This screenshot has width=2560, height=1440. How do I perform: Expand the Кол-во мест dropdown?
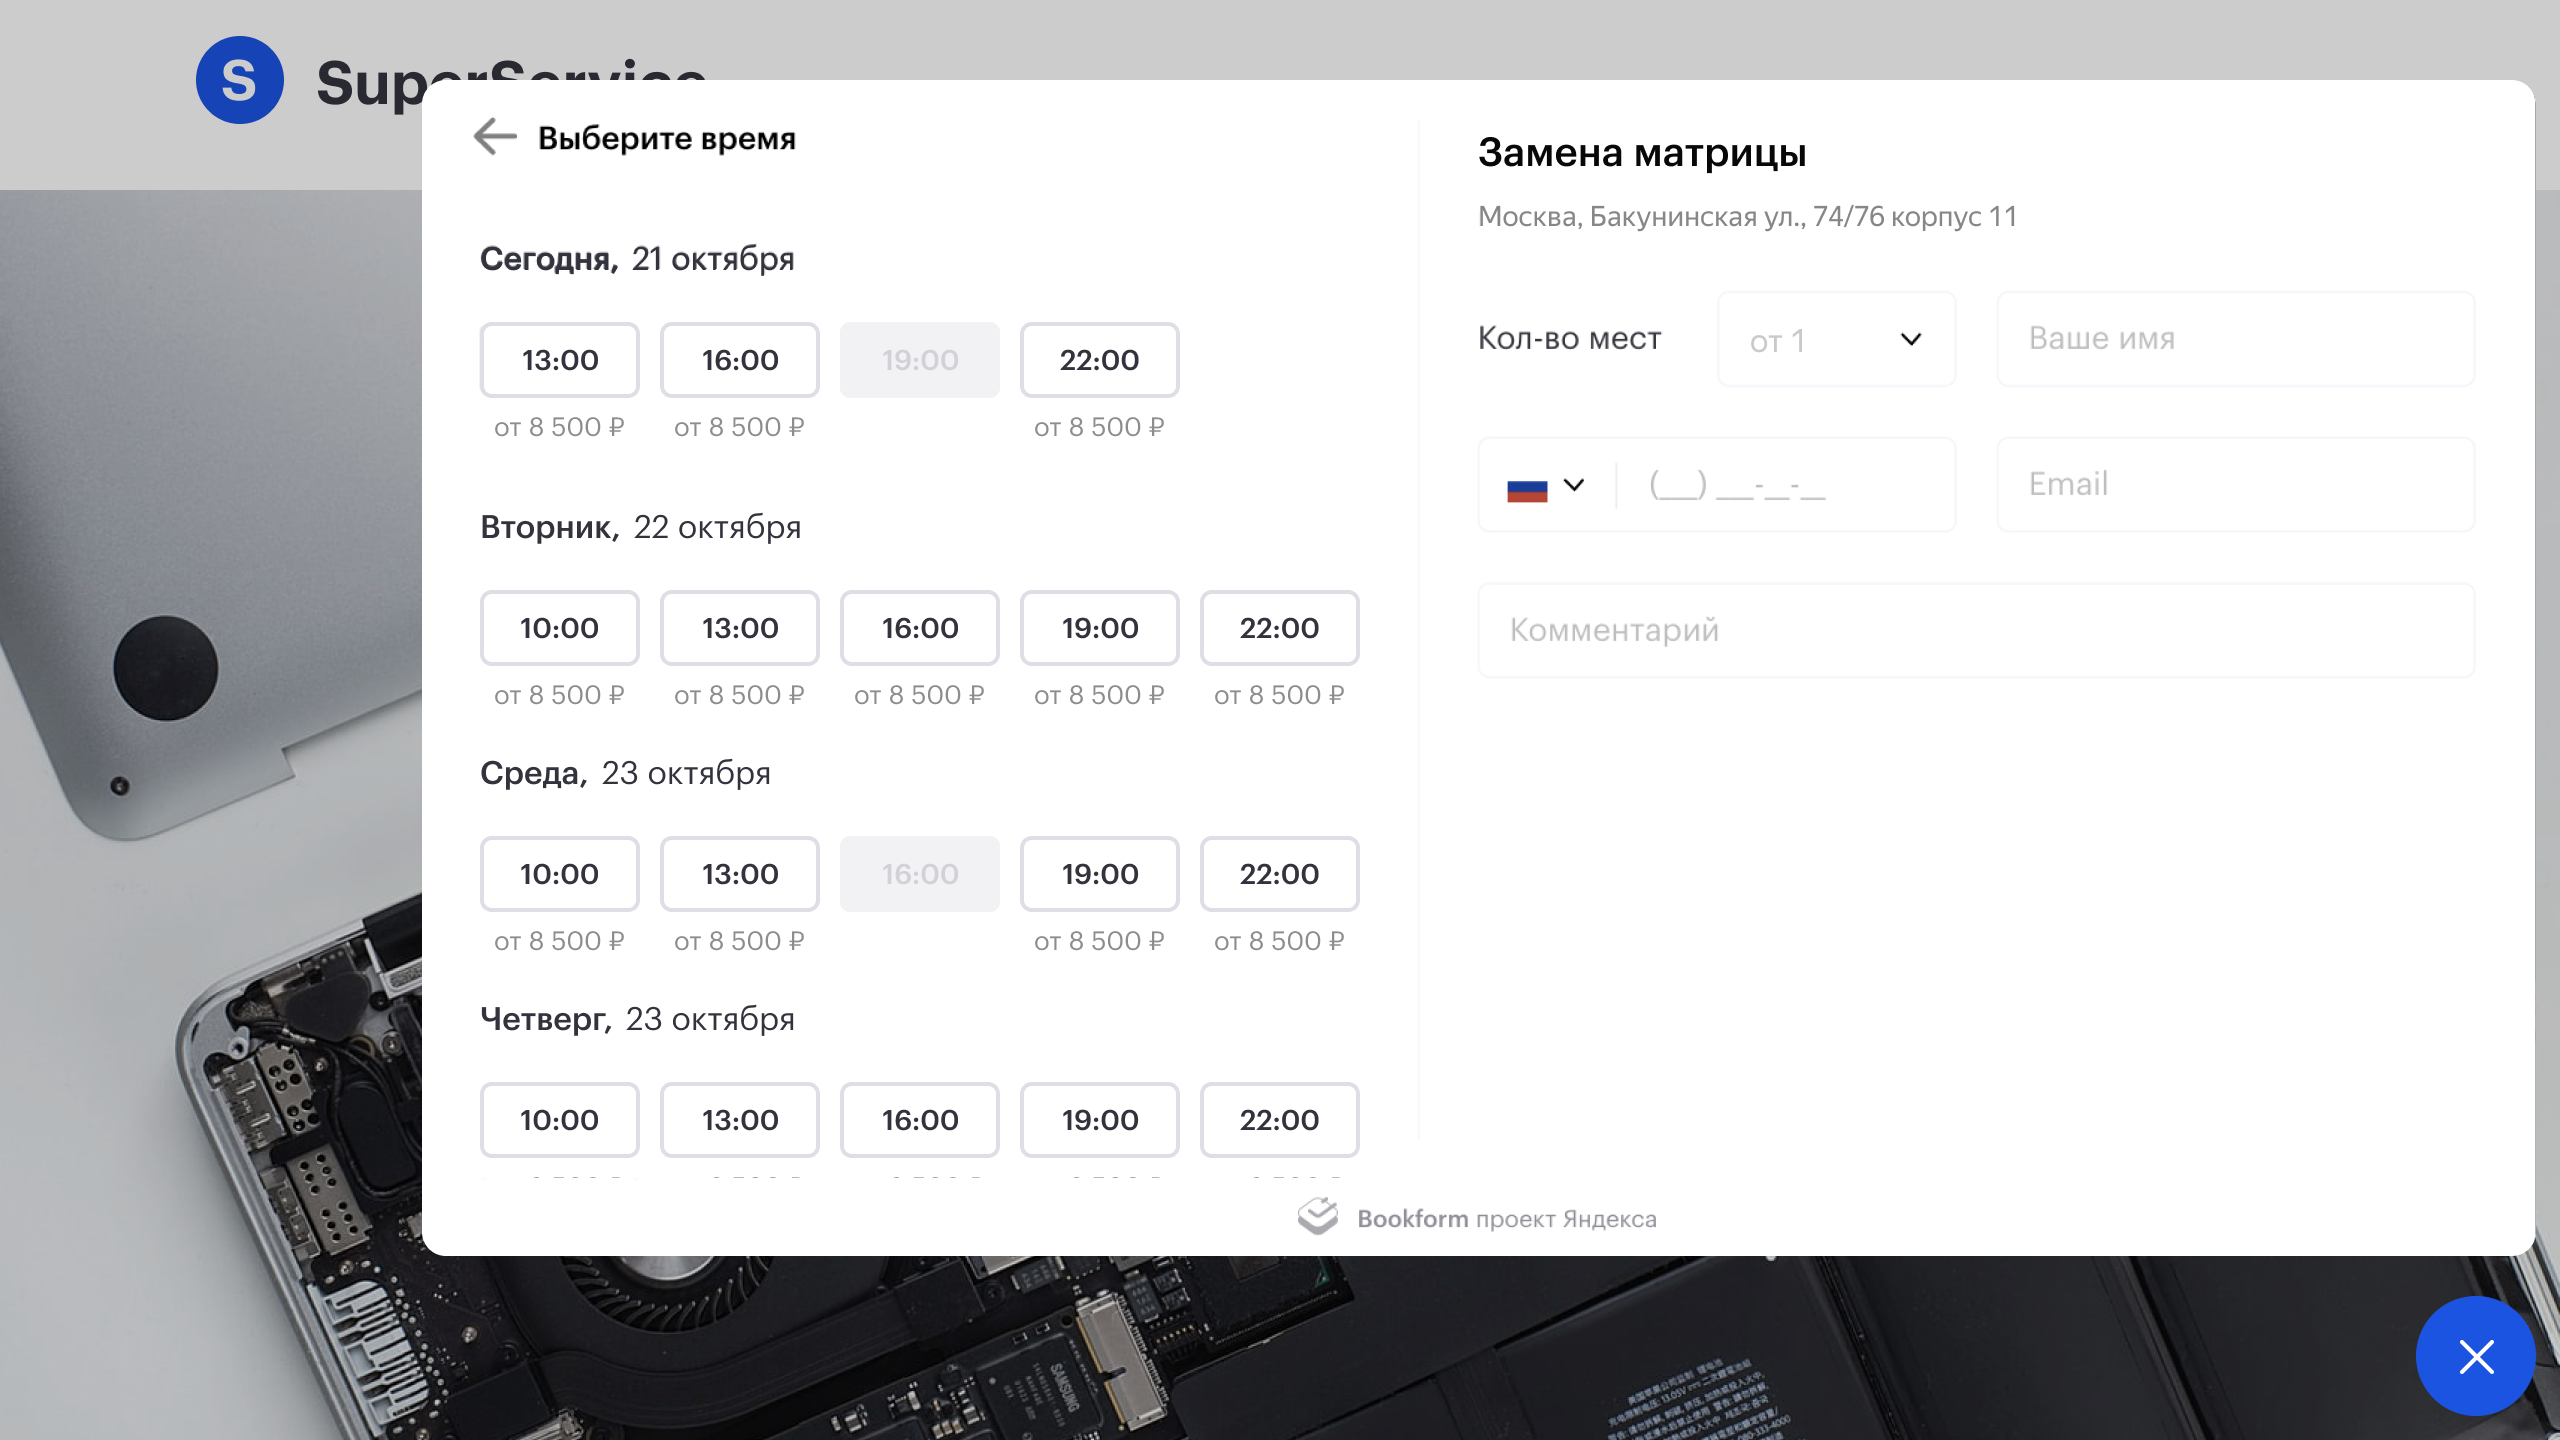pyautogui.click(x=1836, y=339)
